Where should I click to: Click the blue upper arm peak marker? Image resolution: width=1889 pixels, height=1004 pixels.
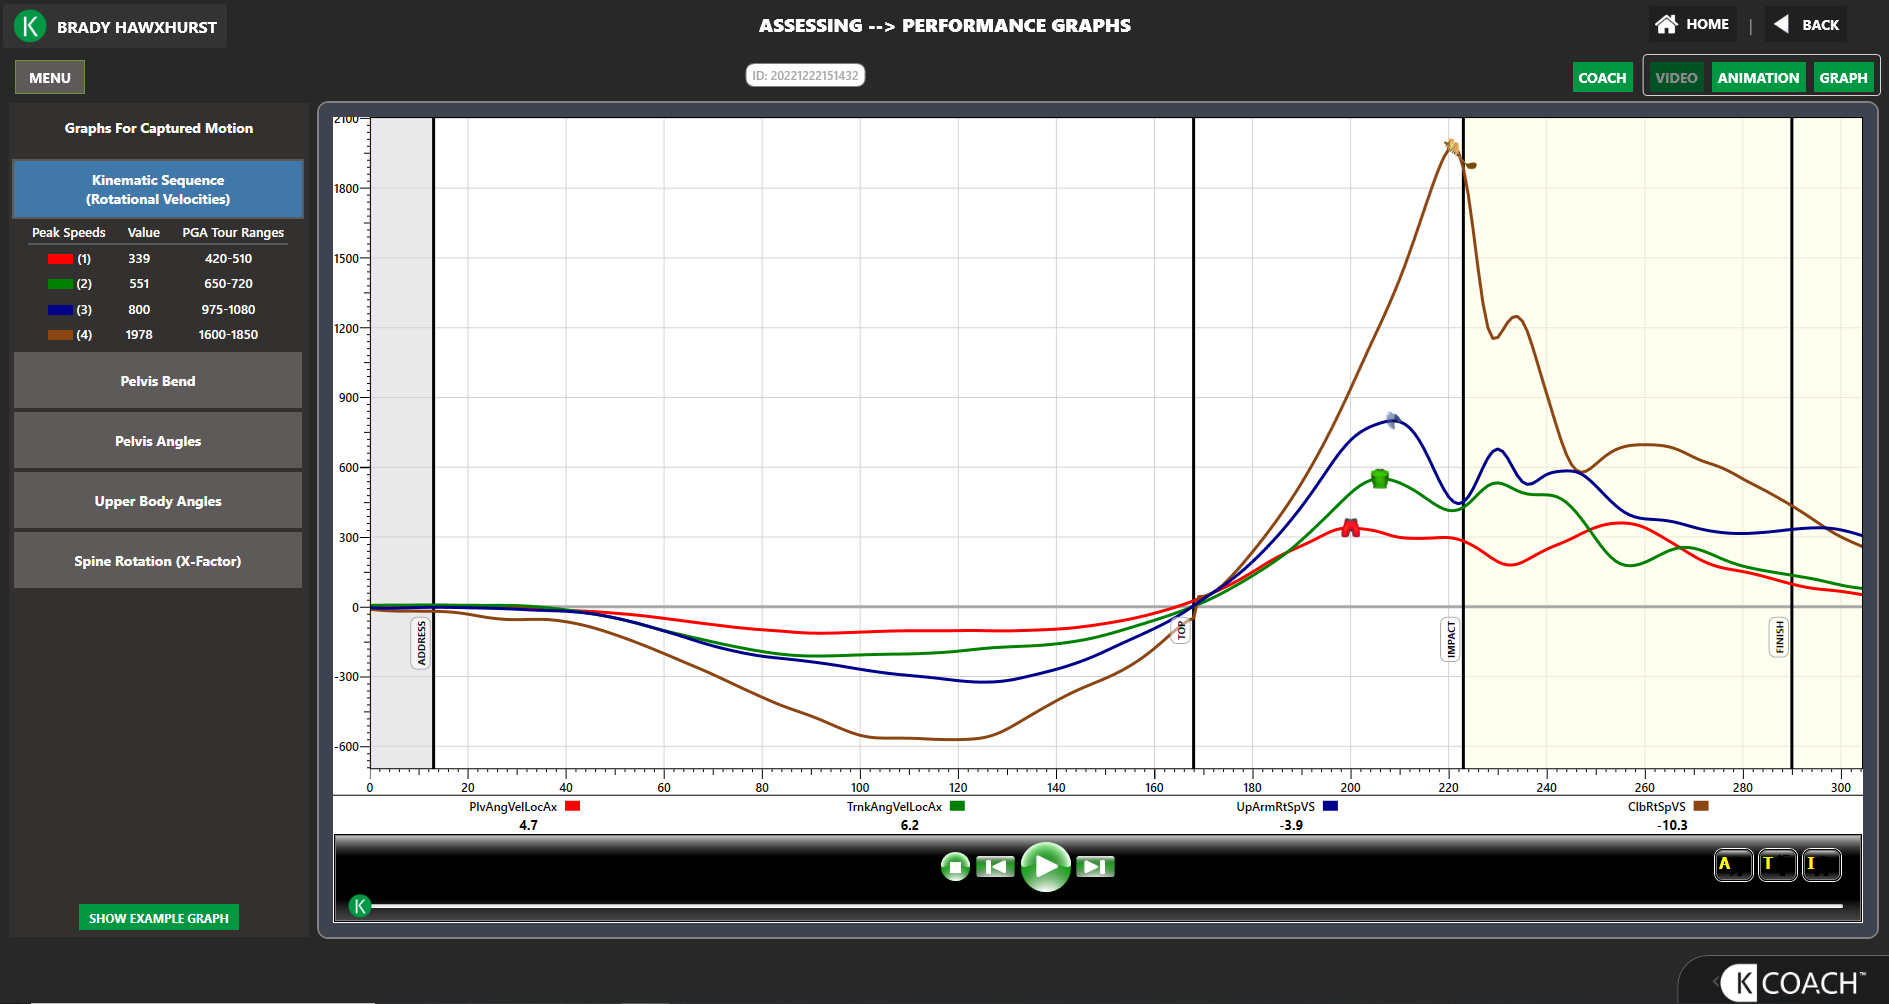pyautogui.click(x=1392, y=420)
